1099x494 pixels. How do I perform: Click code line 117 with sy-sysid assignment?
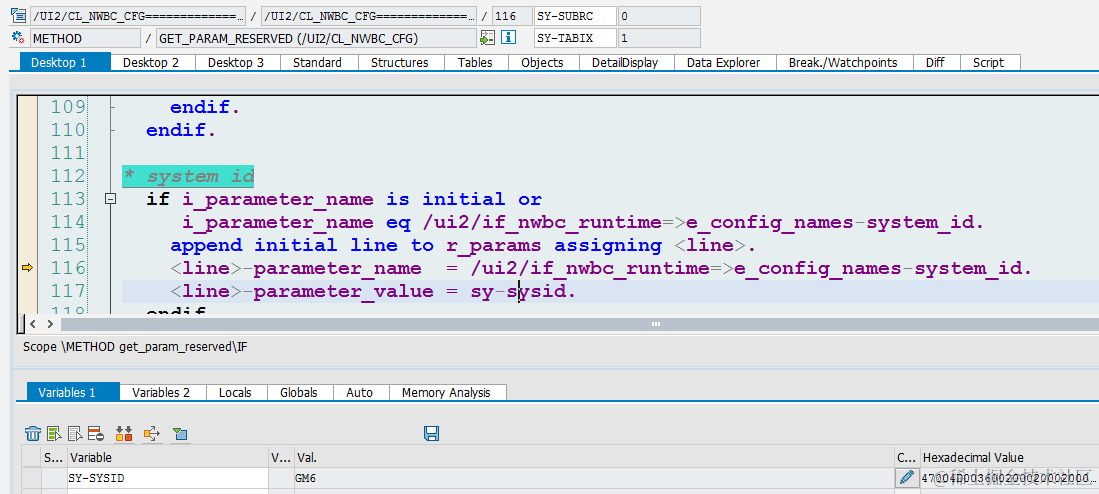(x=372, y=291)
